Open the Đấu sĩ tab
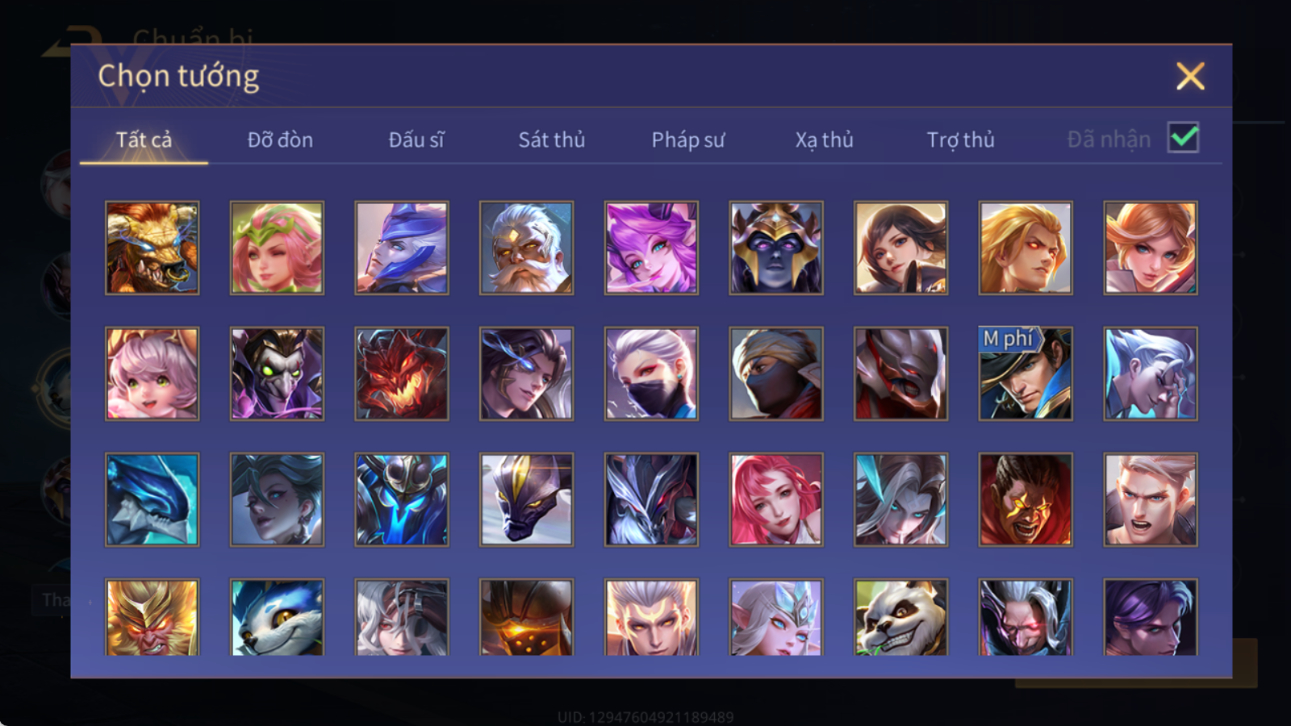This screenshot has width=1291, height=726. (x=416, y=140)
